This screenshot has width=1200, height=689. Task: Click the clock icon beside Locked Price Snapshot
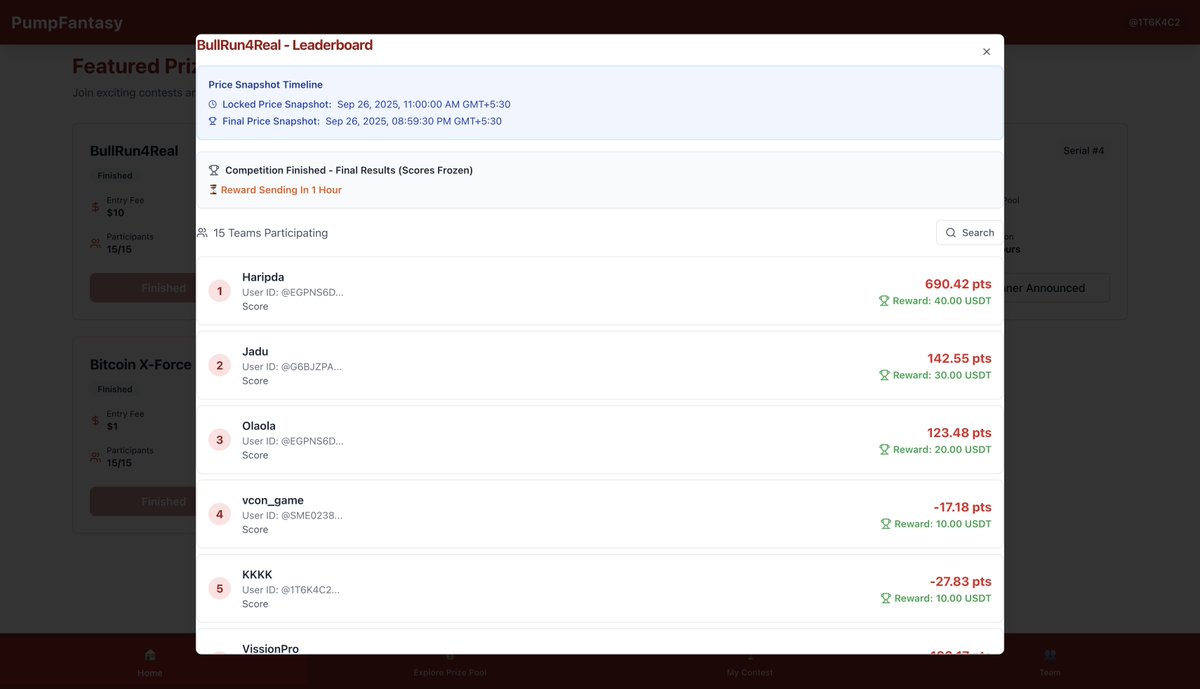[x=212, y=104]
